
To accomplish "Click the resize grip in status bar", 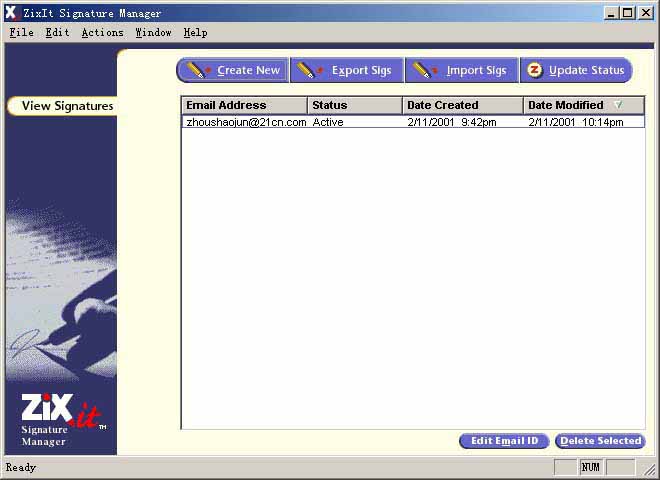I will [x=649, y=469].
